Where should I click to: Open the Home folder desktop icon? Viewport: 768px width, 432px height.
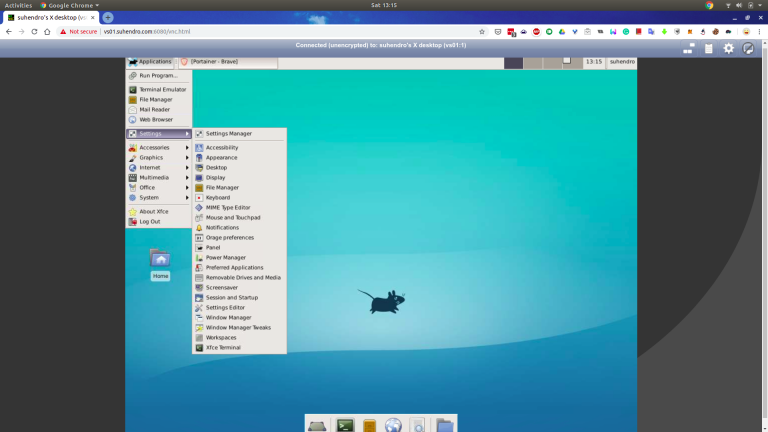tap(160, 260)
